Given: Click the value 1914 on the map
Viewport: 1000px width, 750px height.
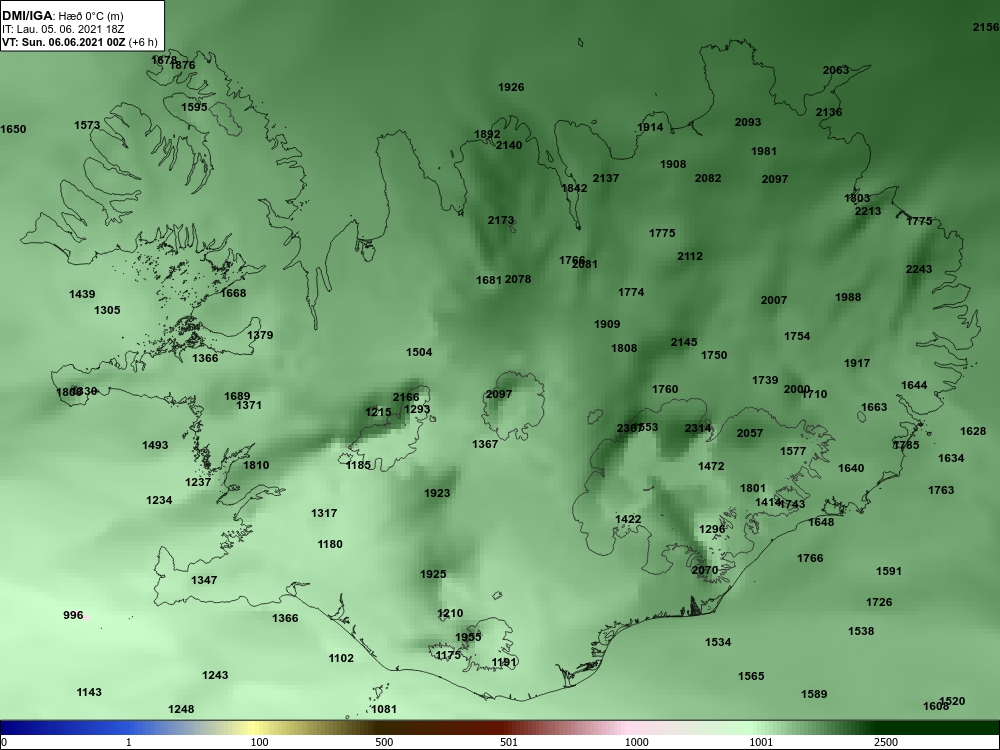Looking at the screenshot, I should click(650, 127).
